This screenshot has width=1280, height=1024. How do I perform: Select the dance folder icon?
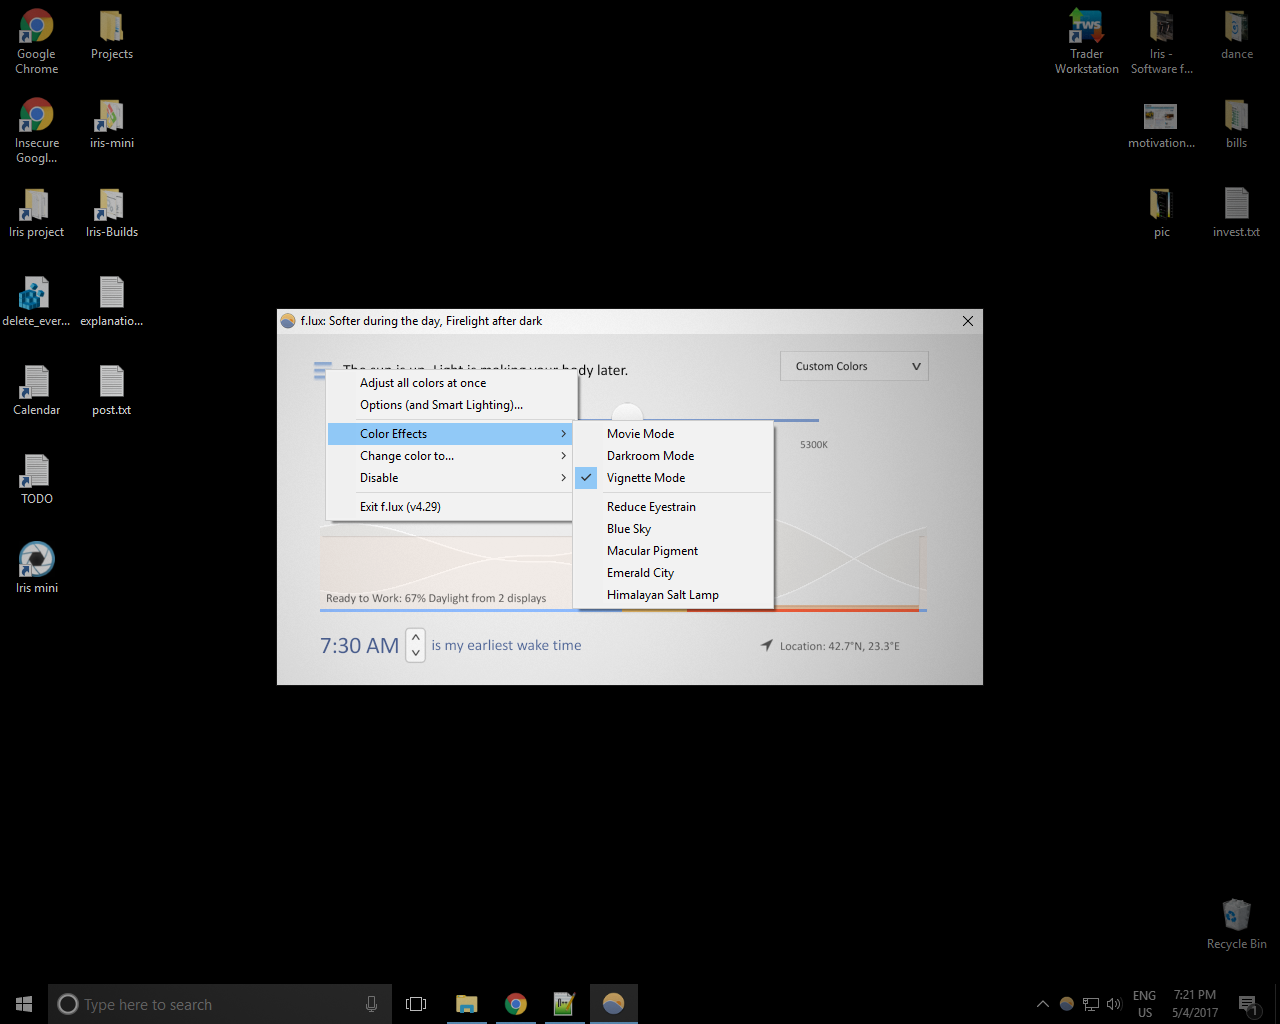1237,36
